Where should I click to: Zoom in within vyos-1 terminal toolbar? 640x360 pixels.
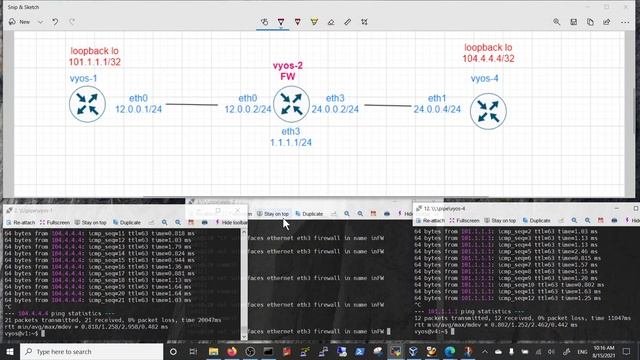coord(164,222)
